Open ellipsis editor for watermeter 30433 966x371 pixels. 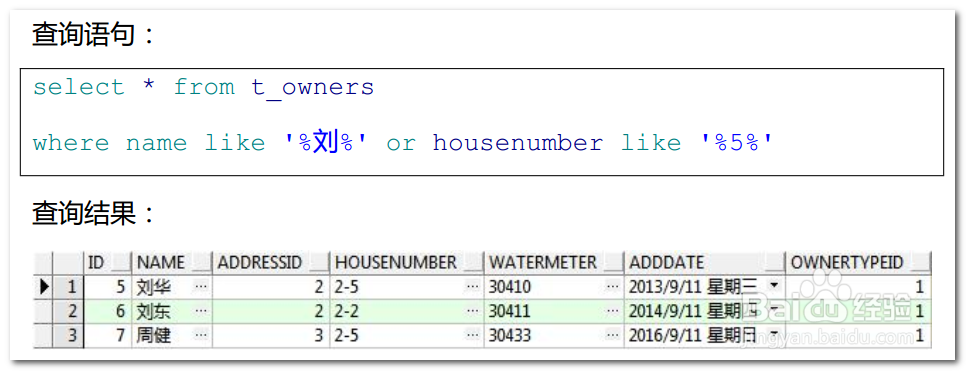point(612,336)
